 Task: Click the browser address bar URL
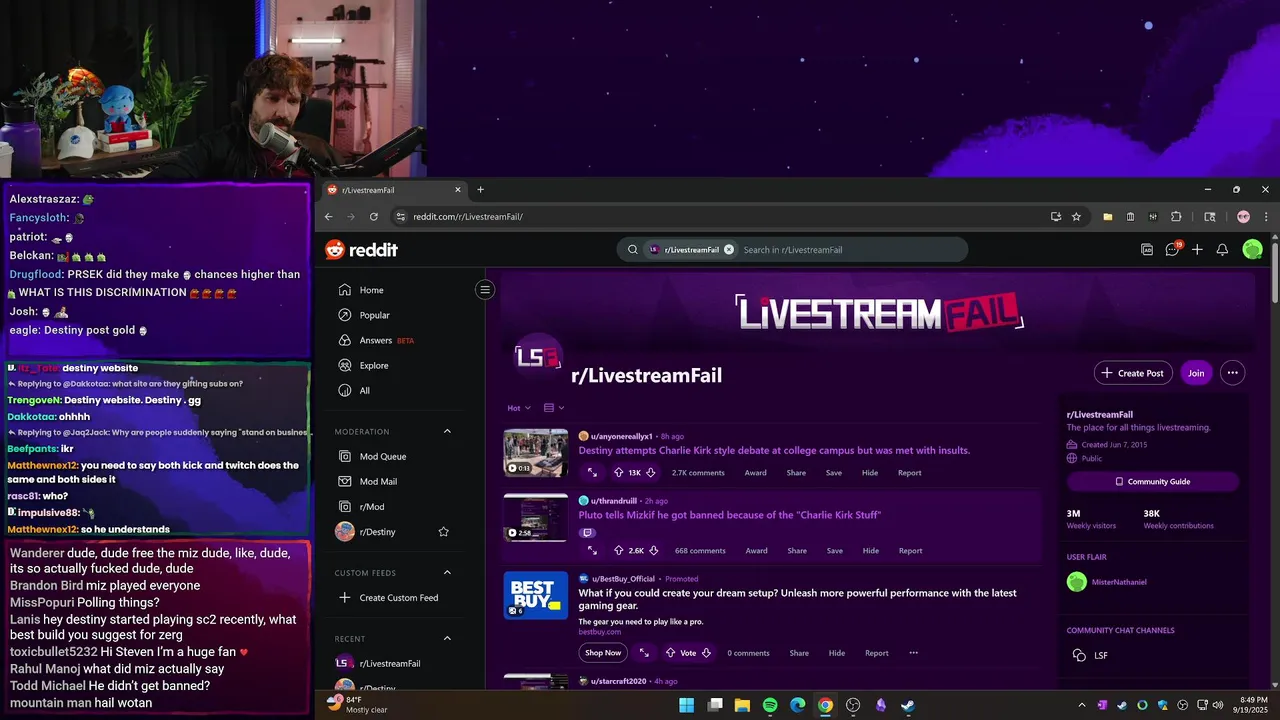(x=468, y=216)
